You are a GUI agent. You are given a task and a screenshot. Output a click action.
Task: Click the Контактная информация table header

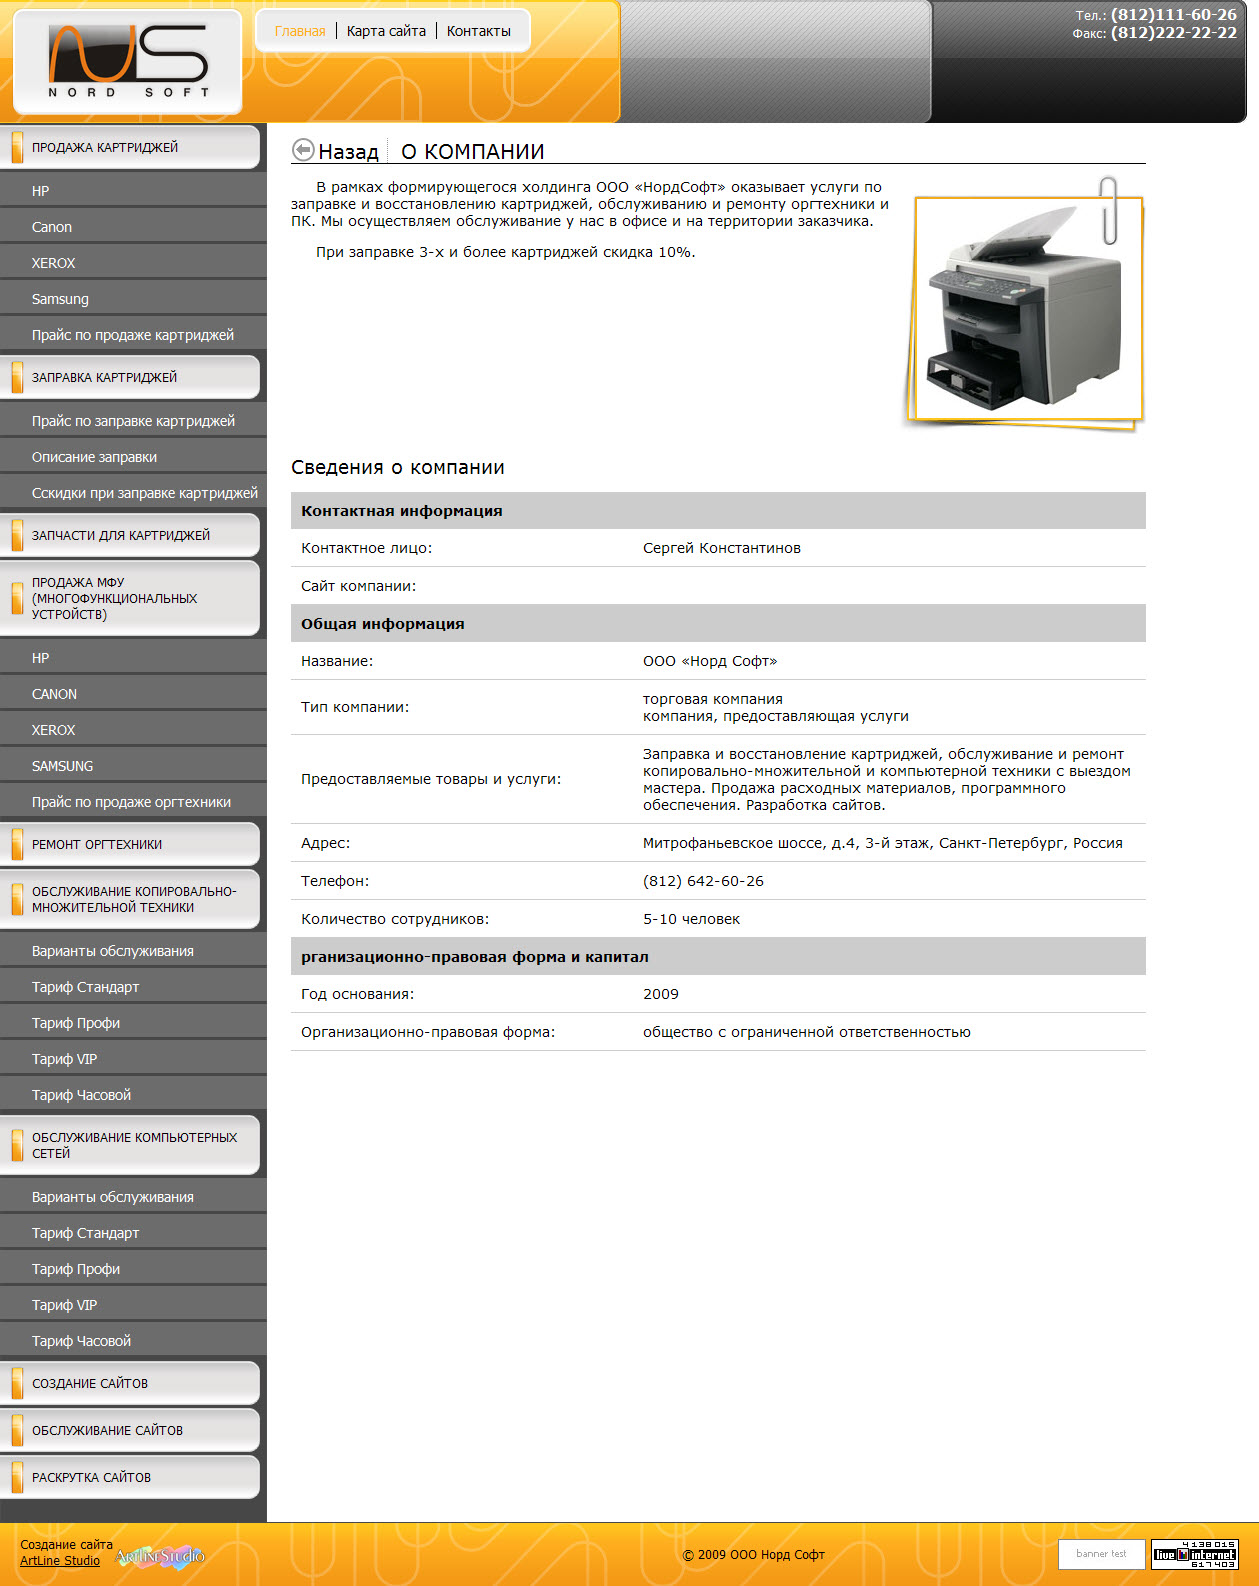point(718,510)
